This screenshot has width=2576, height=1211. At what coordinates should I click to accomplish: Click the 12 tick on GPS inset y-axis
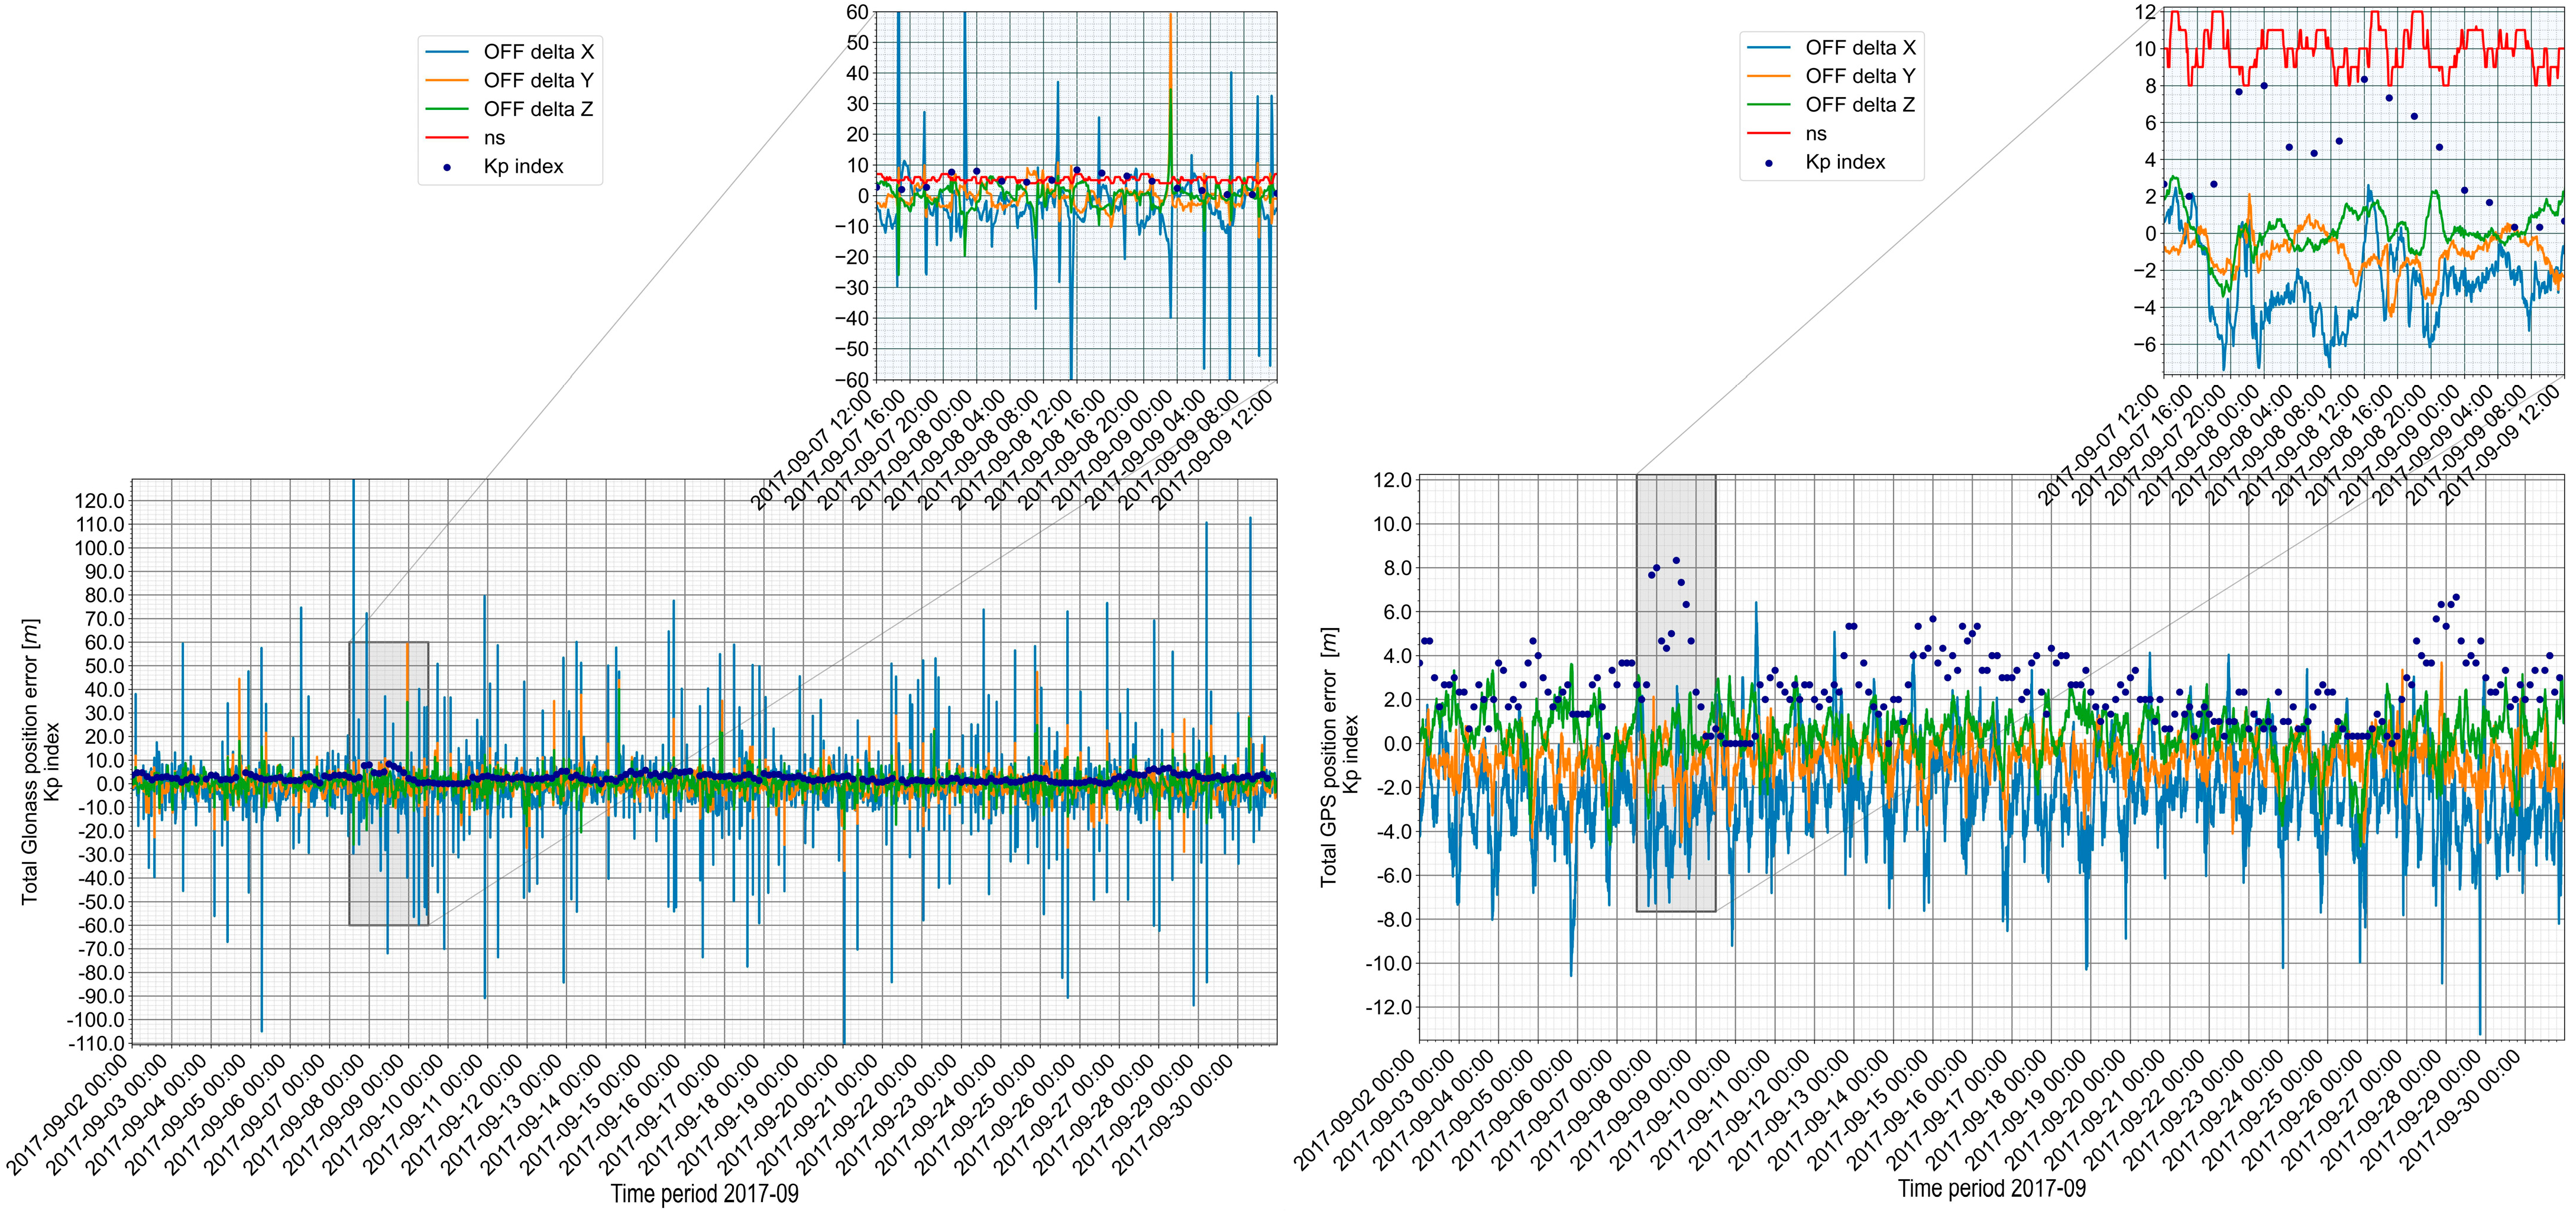(x=2145, y=12)
